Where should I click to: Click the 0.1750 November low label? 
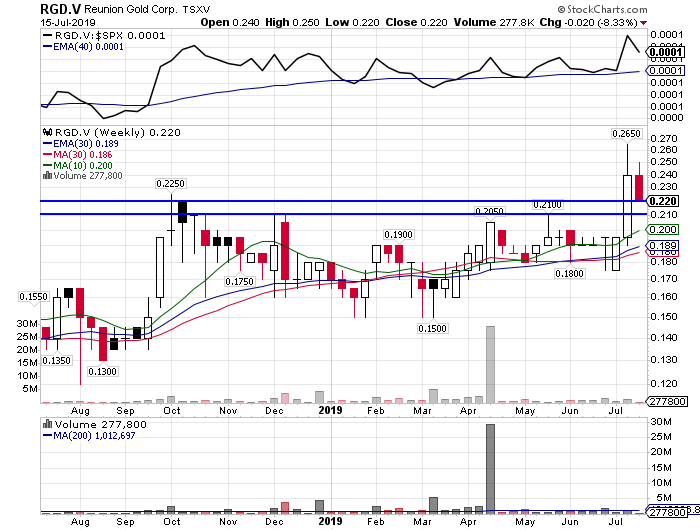point(239,281)
